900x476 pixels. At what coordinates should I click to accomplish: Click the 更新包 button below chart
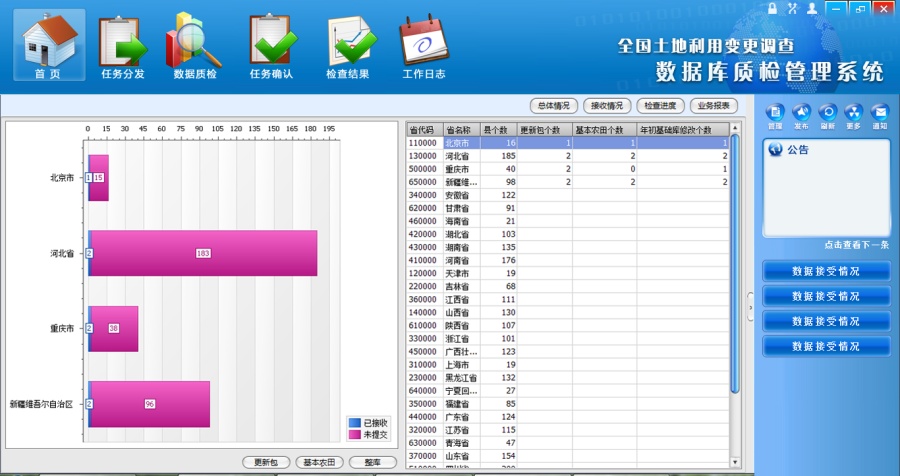coord(266,462)
